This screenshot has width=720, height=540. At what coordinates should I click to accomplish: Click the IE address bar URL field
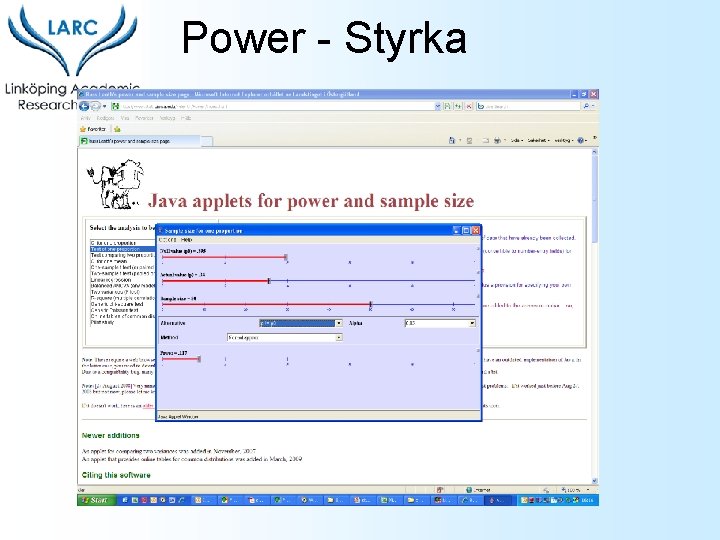click(x=276, y=106)
